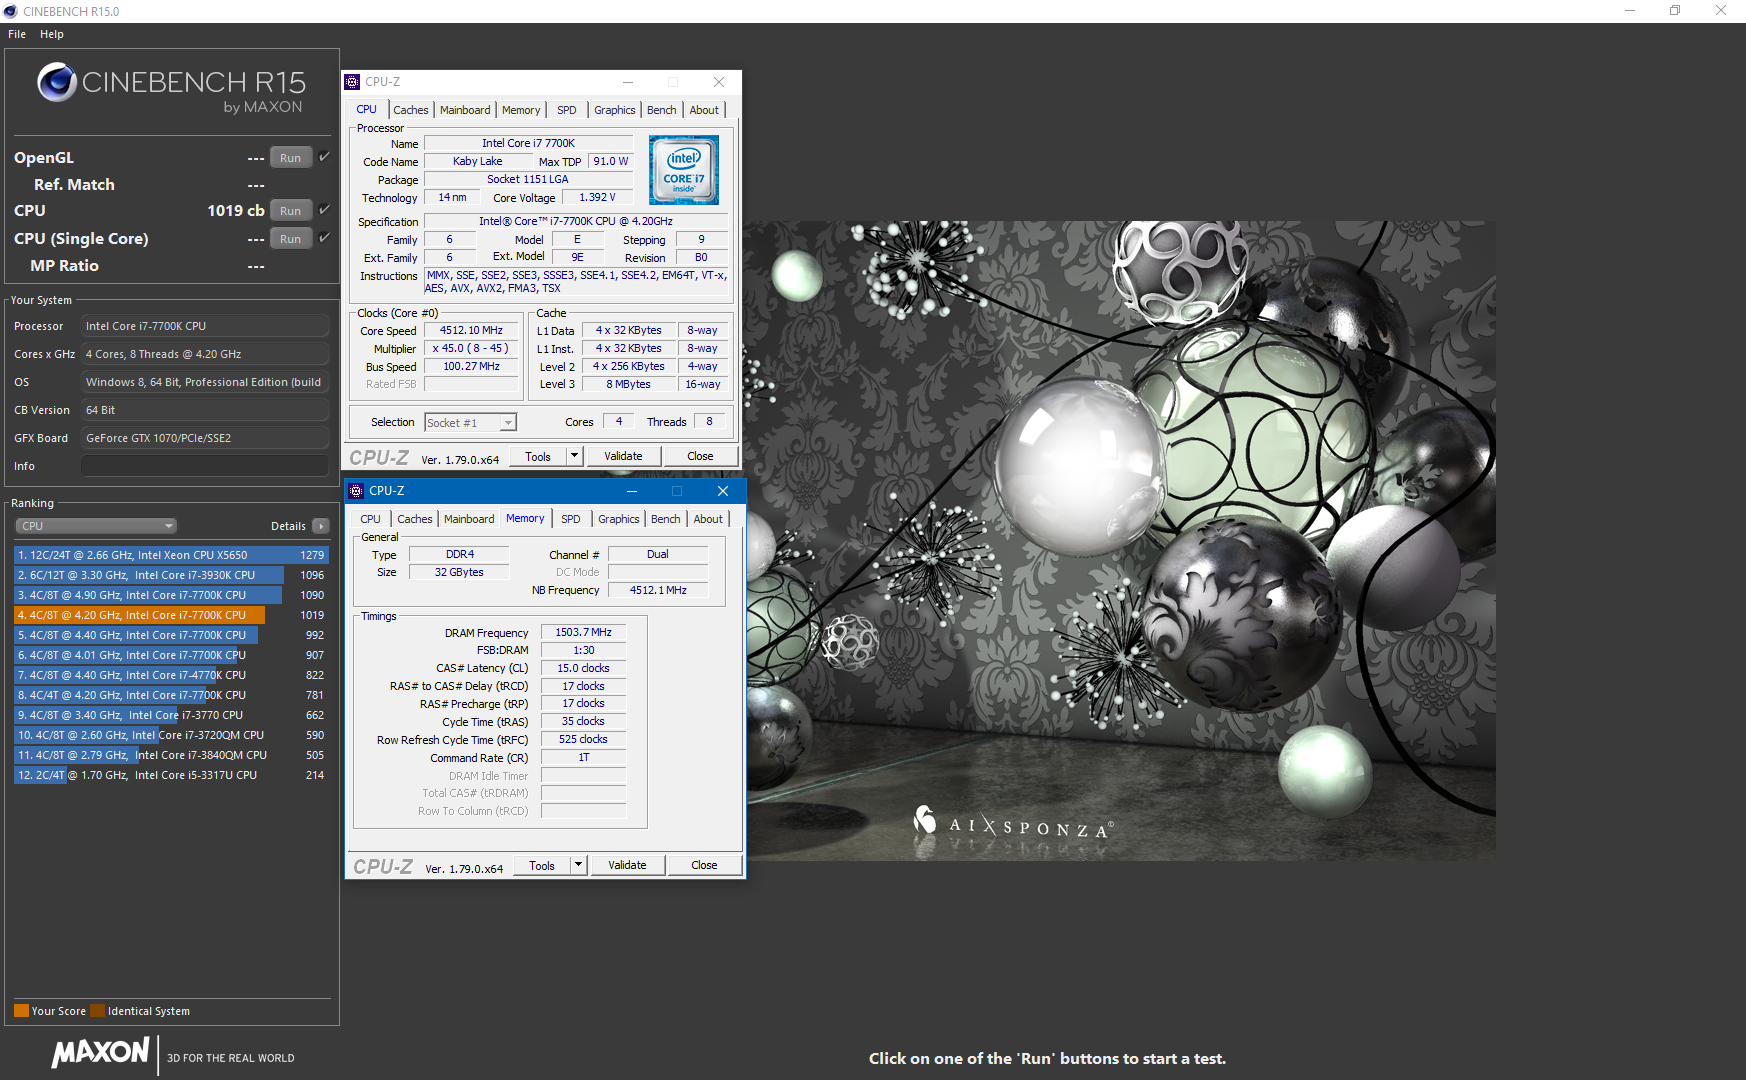
Task: Select CPU tab in upper CPU-Z window
Action: click(x=367, y=110)
